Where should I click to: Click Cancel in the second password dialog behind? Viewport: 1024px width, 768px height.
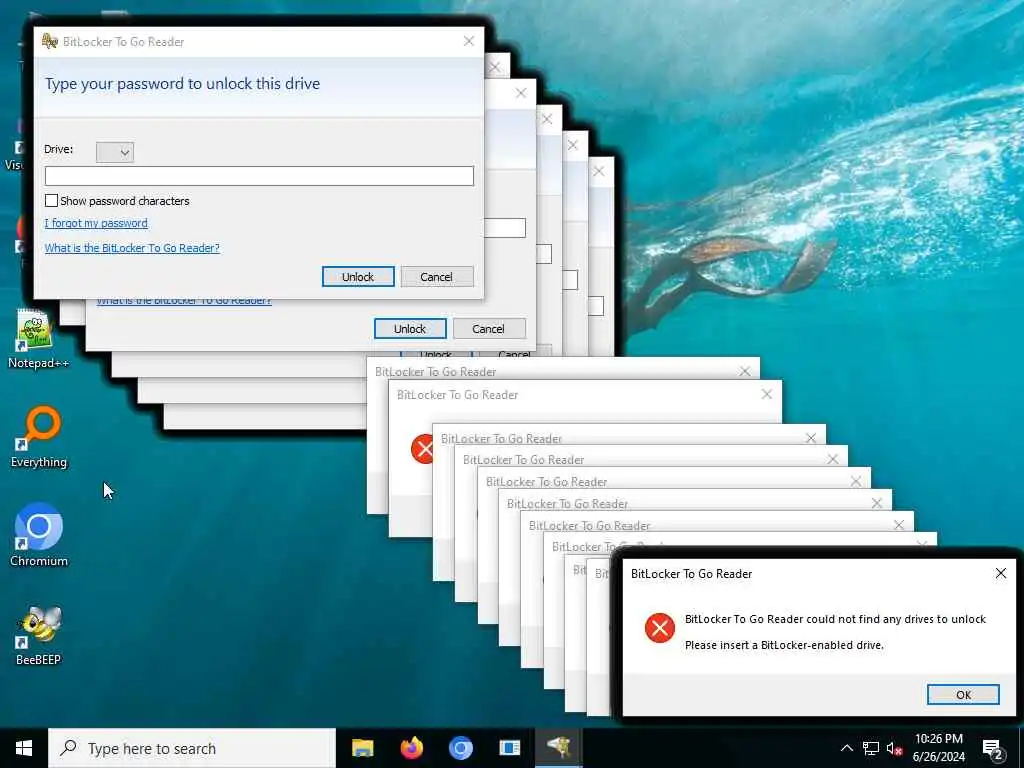tap(488, 328)
